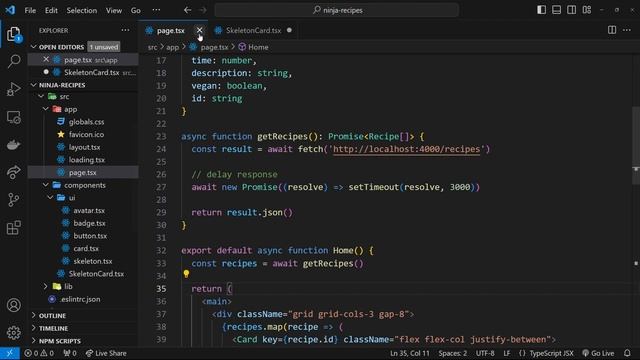The width and height of the screenshot is (640, 360).
Task: Click the ninja-recipes command center search box
Action: pyautogui.click(x=336, y=10)
